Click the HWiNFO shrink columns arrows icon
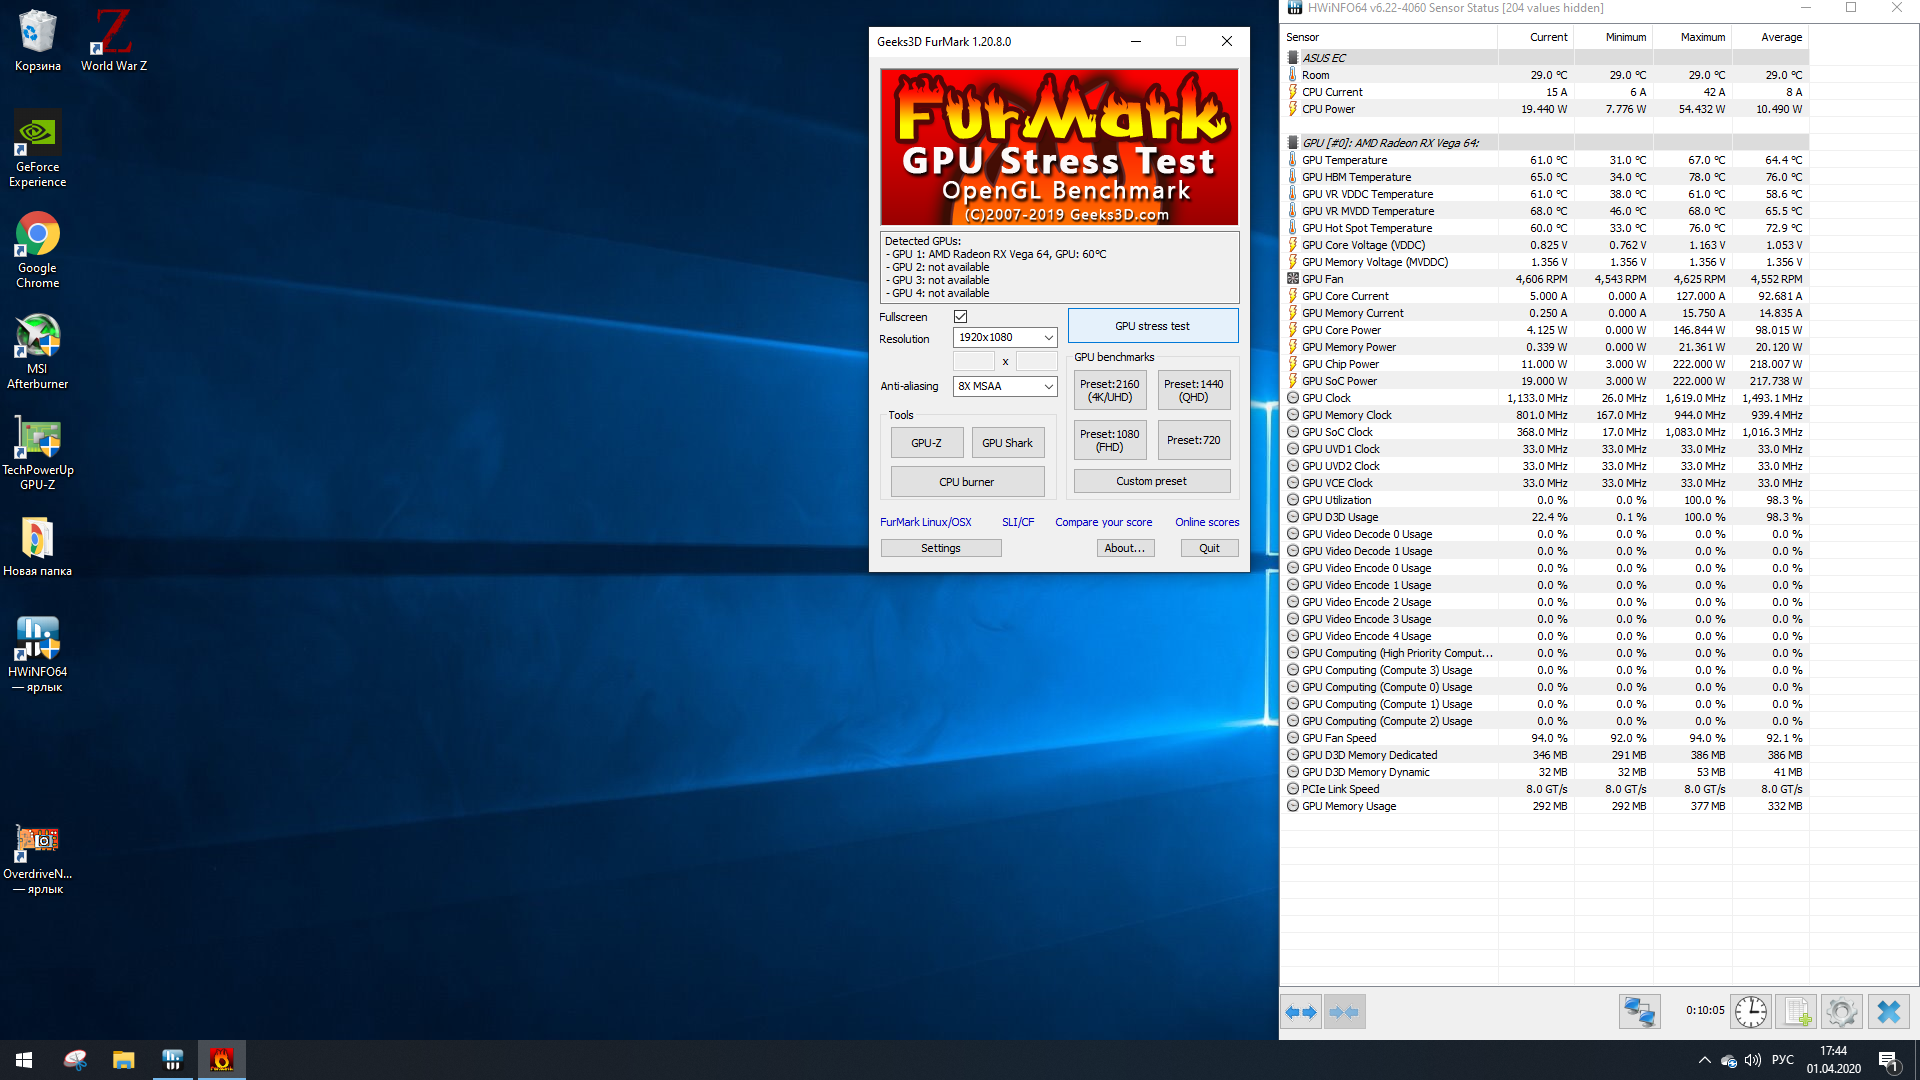1920x1080 pixels. pyautogui.click(x=1344, y=1012)
